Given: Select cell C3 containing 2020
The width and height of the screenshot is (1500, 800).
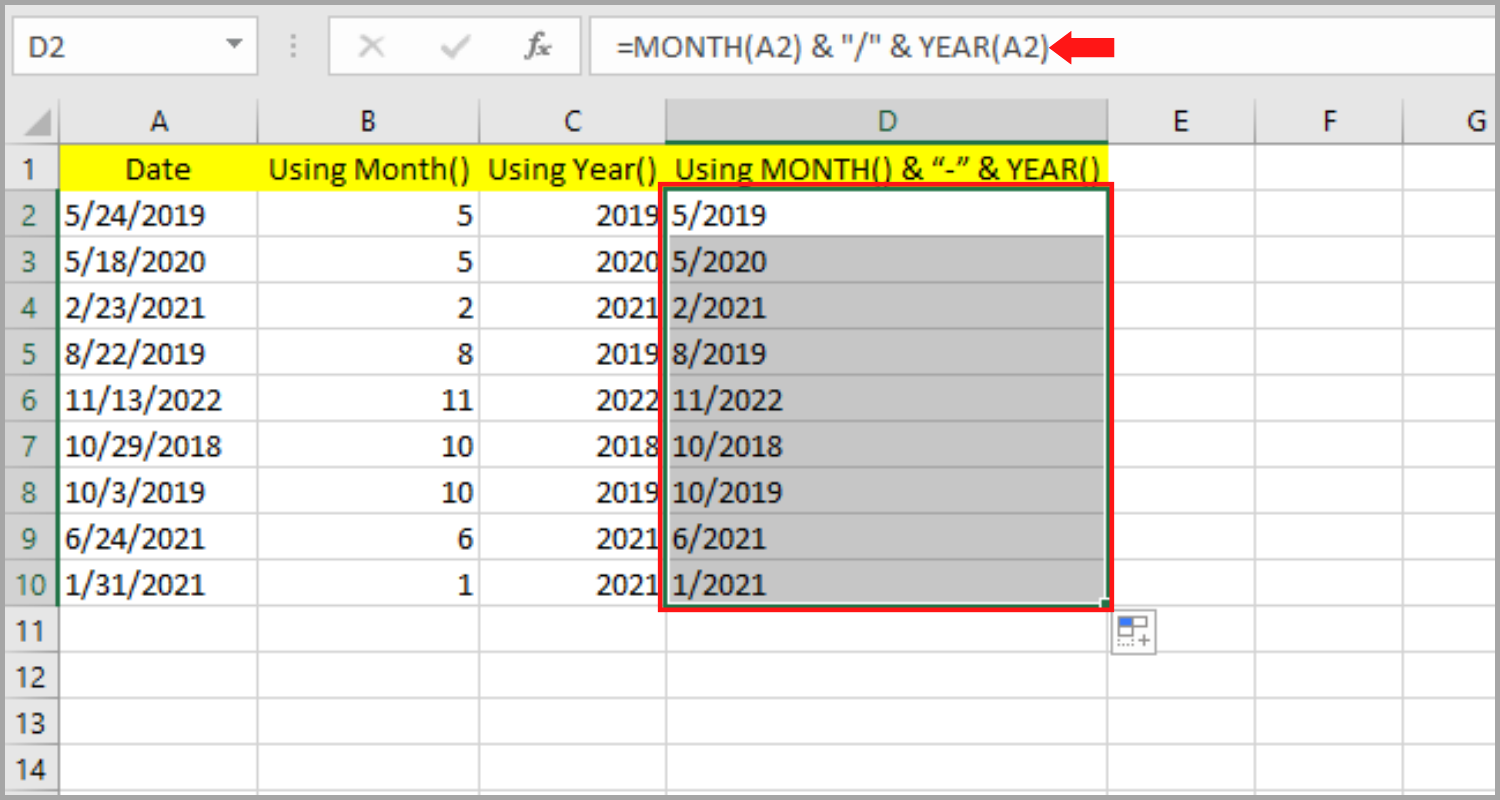Looking at the screenshot, I should [571, 260].
